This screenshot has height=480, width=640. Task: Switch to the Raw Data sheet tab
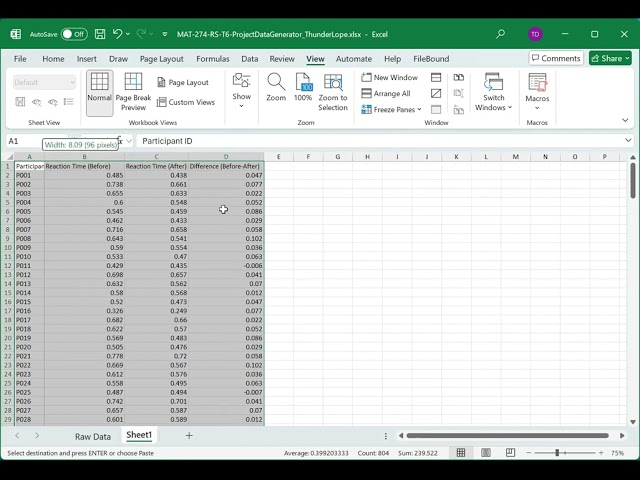point(93,436)
